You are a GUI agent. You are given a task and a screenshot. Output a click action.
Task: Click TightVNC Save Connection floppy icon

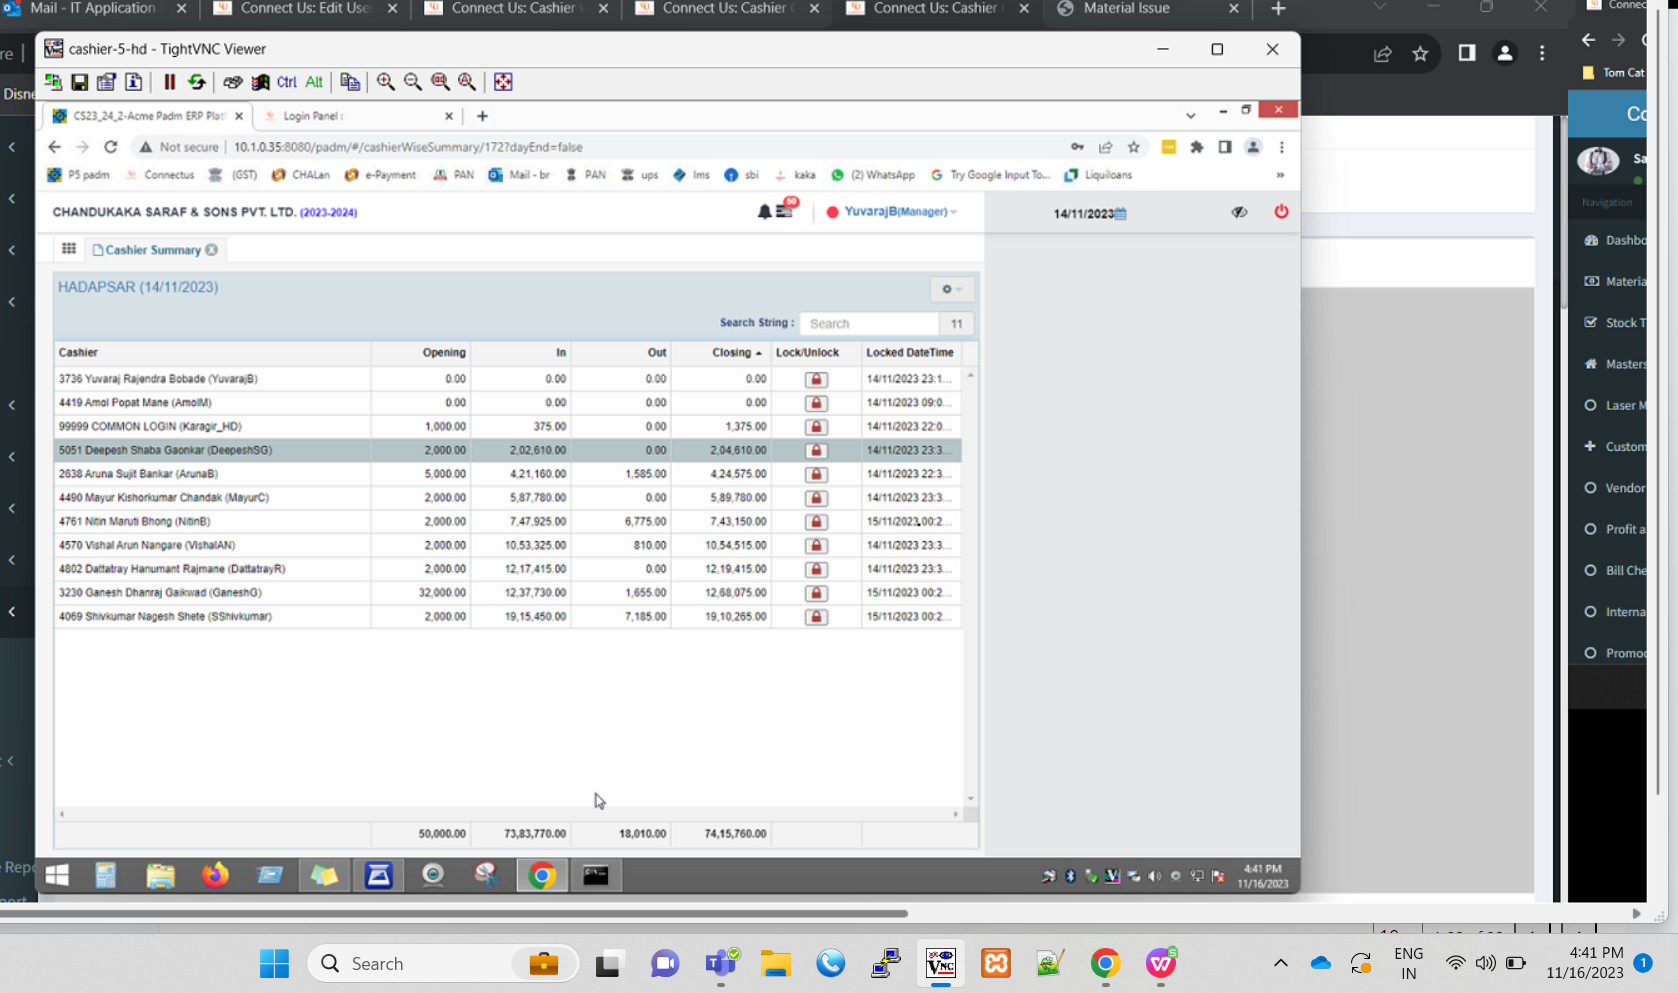point(79,82)
